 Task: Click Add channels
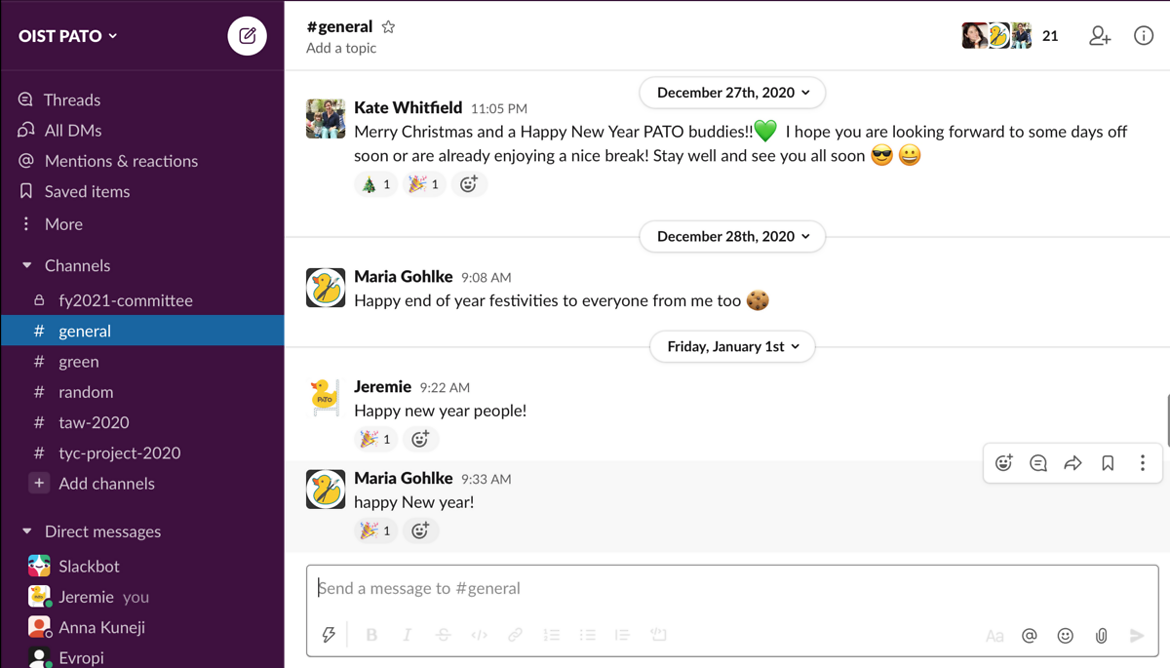click(x=106, y=484)
